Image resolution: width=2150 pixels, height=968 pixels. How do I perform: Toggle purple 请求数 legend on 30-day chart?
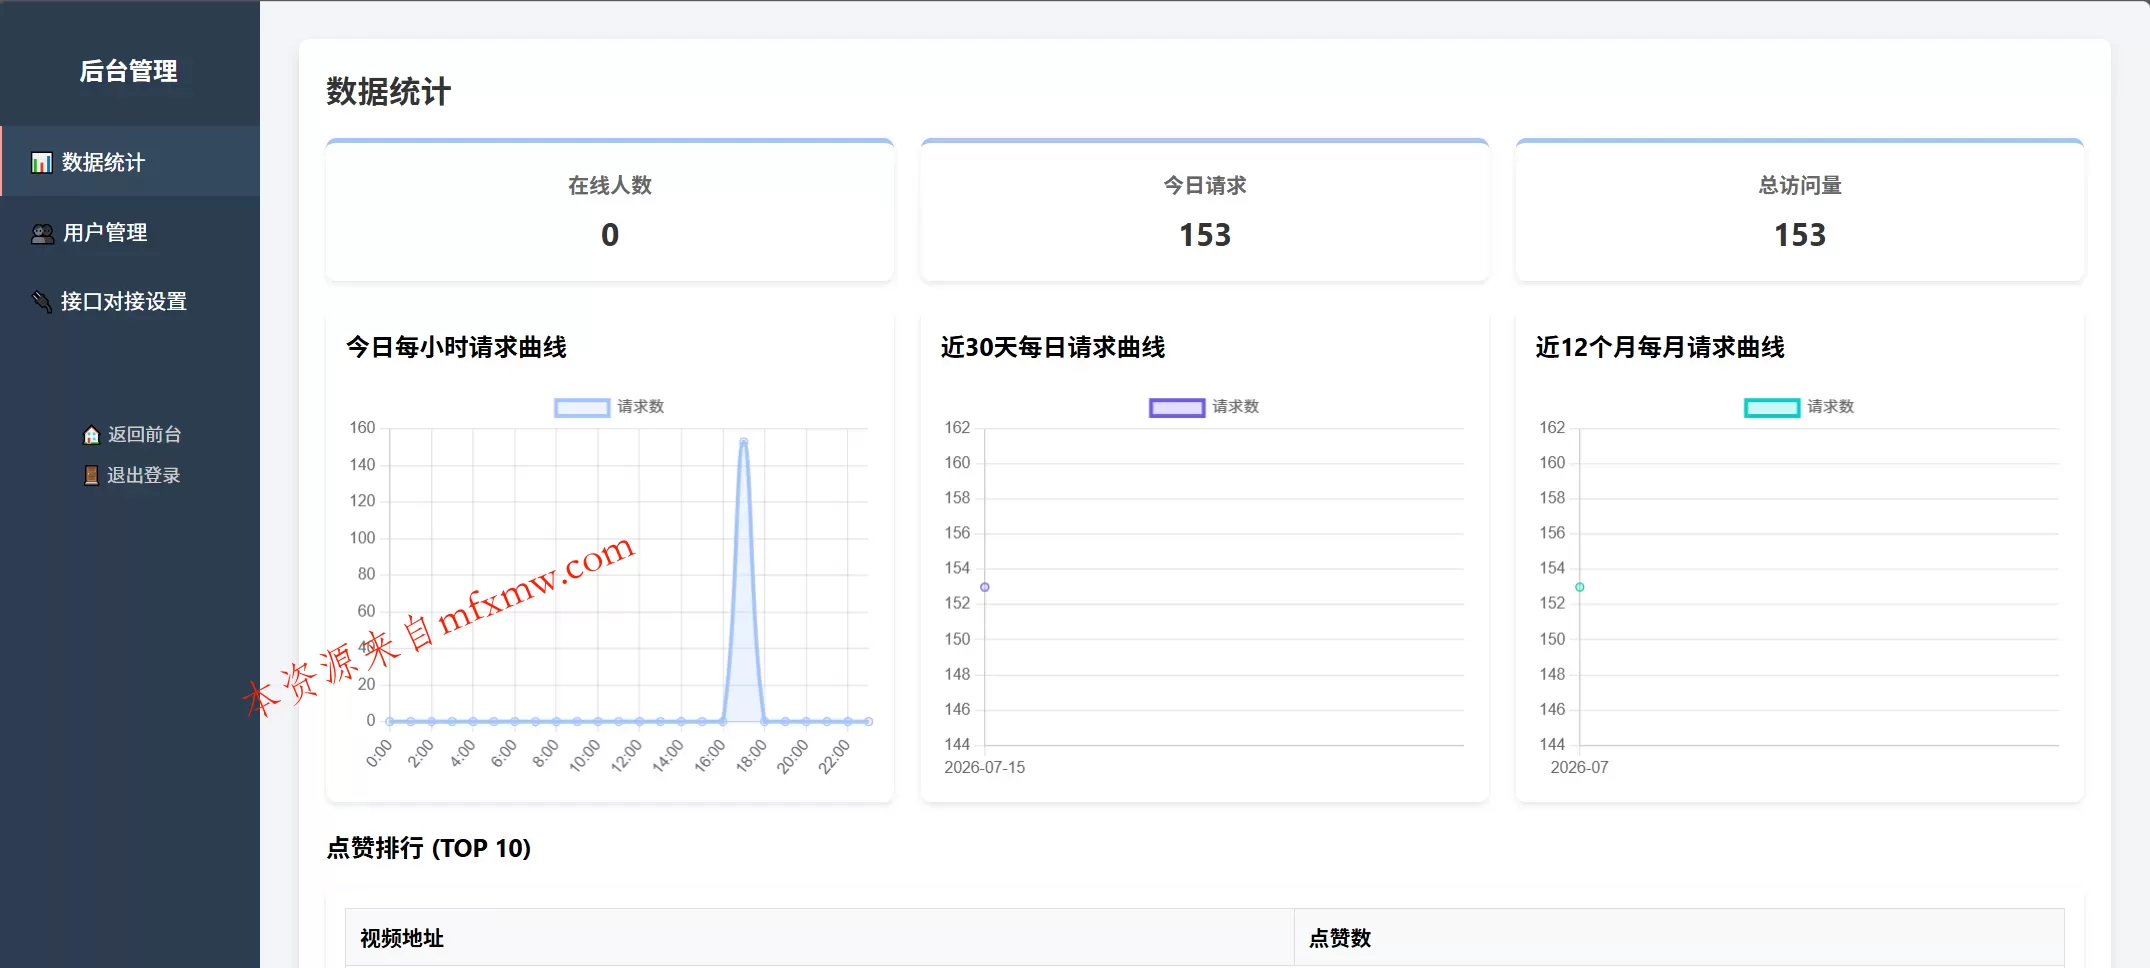click(x=1204, y=407)
